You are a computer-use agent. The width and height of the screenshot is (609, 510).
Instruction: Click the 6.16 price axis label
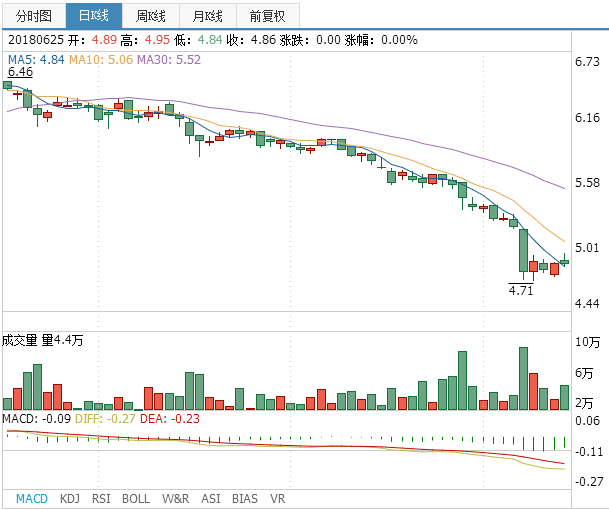tap(587, 118)
